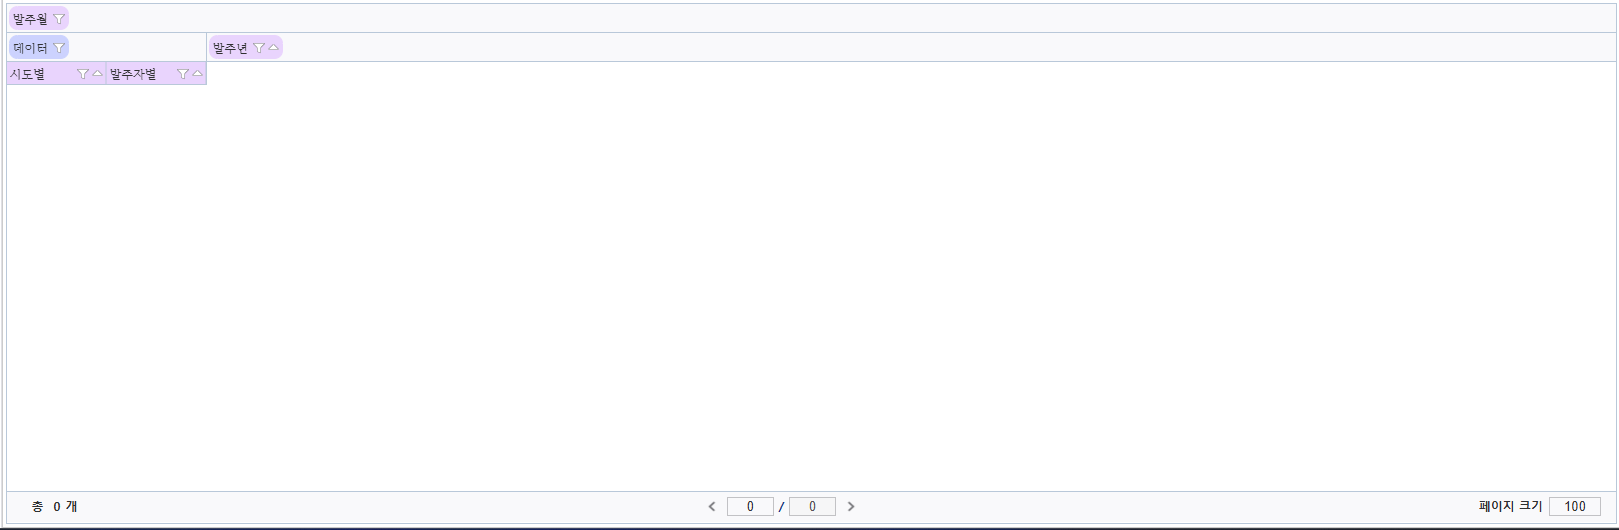
Task: Select the 발주년 column field chip
Action: coord(246,48)
